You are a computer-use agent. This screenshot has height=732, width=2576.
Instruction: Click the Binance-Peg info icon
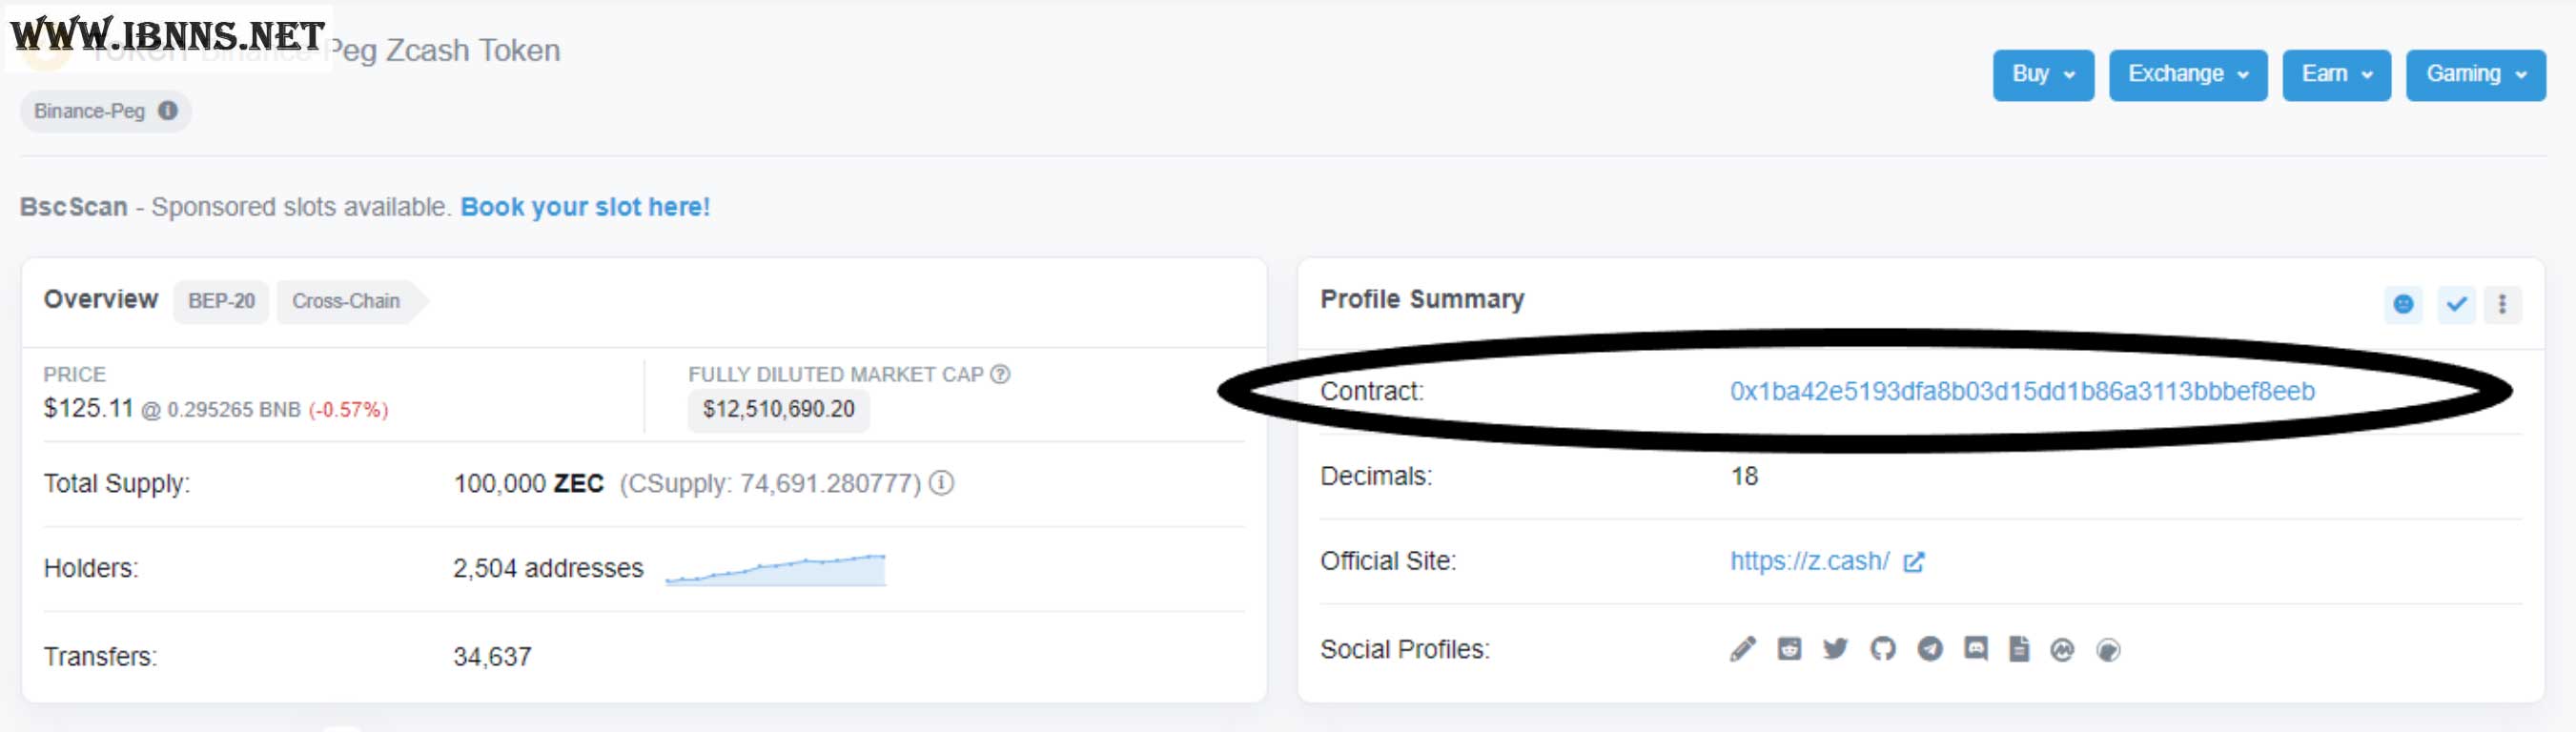(168, 111)
